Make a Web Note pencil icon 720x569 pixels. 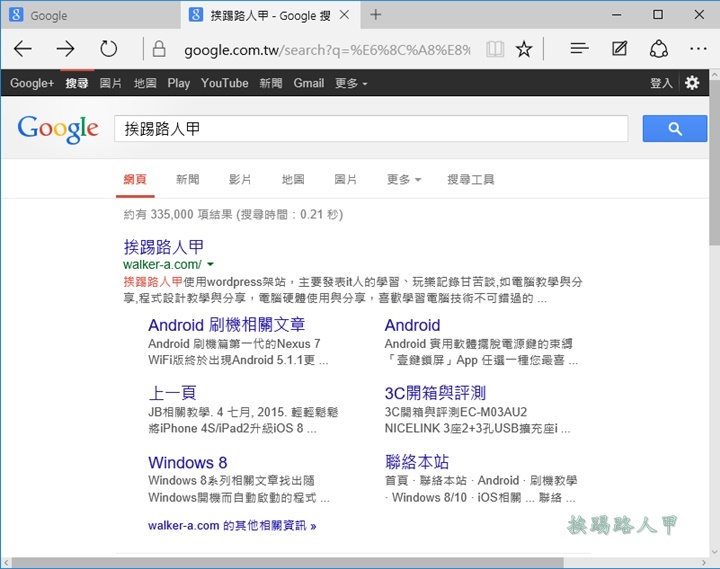(619, 48)
